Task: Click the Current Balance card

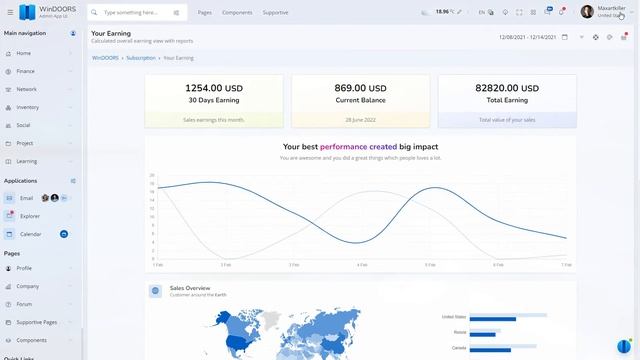Action: coord(360,101)
